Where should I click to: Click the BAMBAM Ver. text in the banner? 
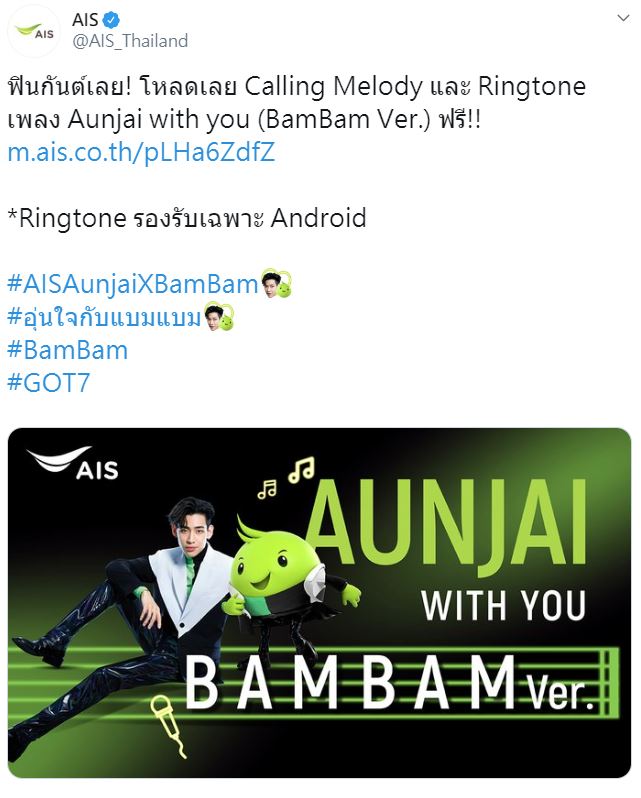[x=389, y=682]
